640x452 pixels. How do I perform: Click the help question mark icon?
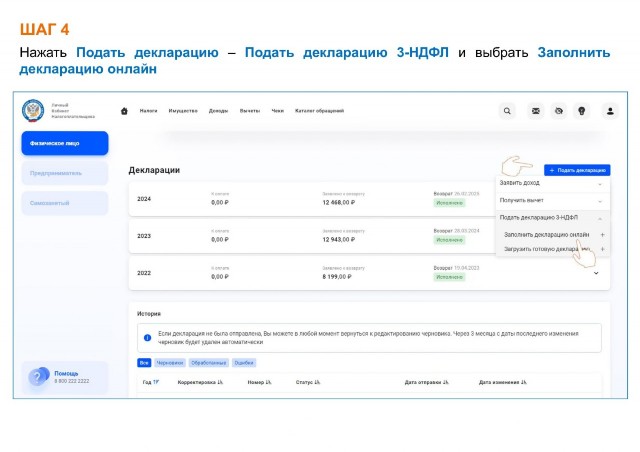click(39, 377)
